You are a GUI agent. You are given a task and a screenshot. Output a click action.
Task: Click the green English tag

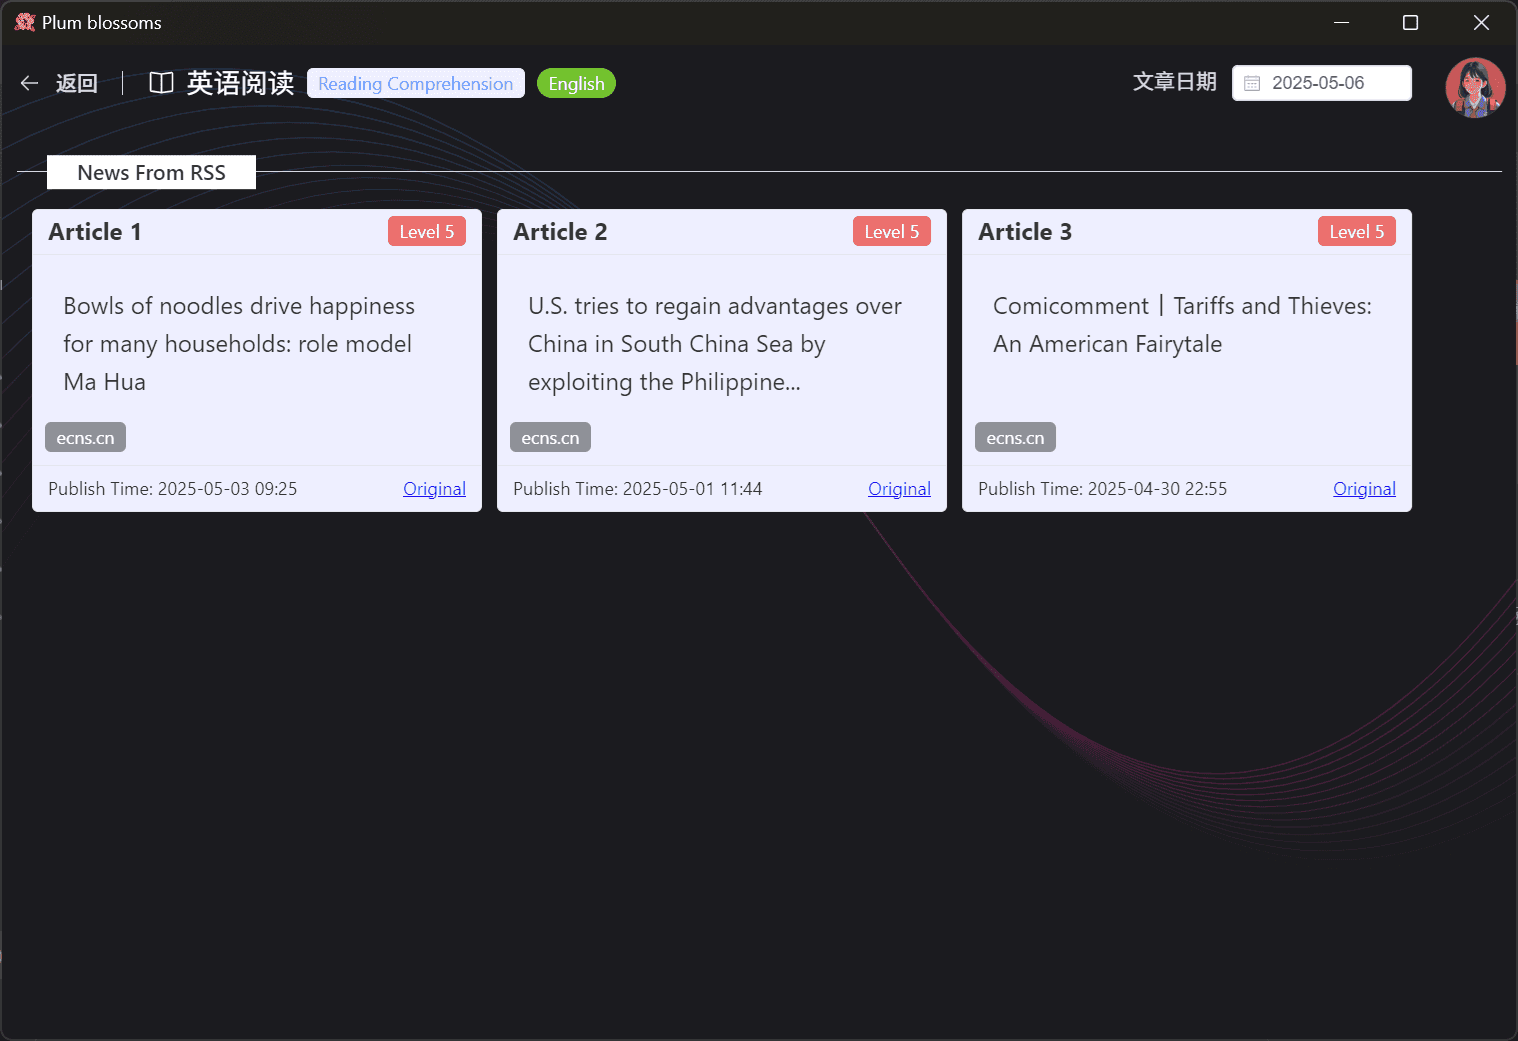click(x=576, y=83)
